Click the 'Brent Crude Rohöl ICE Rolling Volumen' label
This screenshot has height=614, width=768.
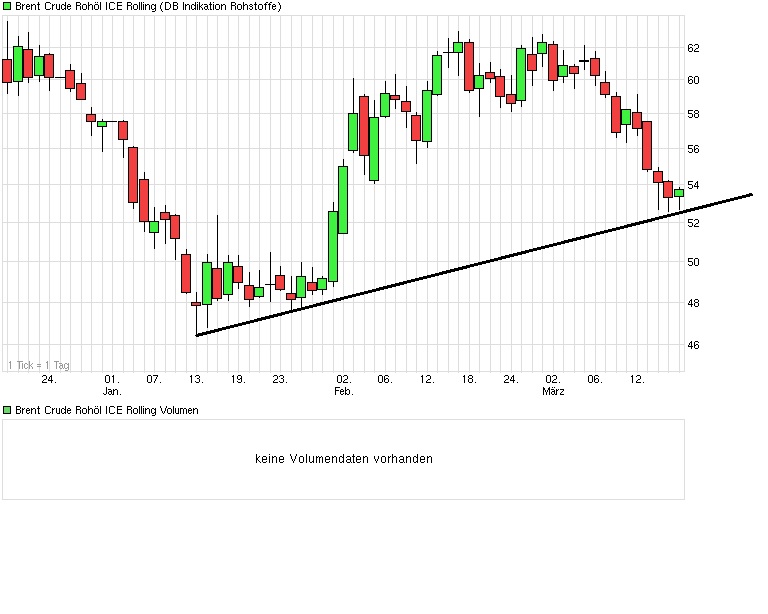coord(107,410)
